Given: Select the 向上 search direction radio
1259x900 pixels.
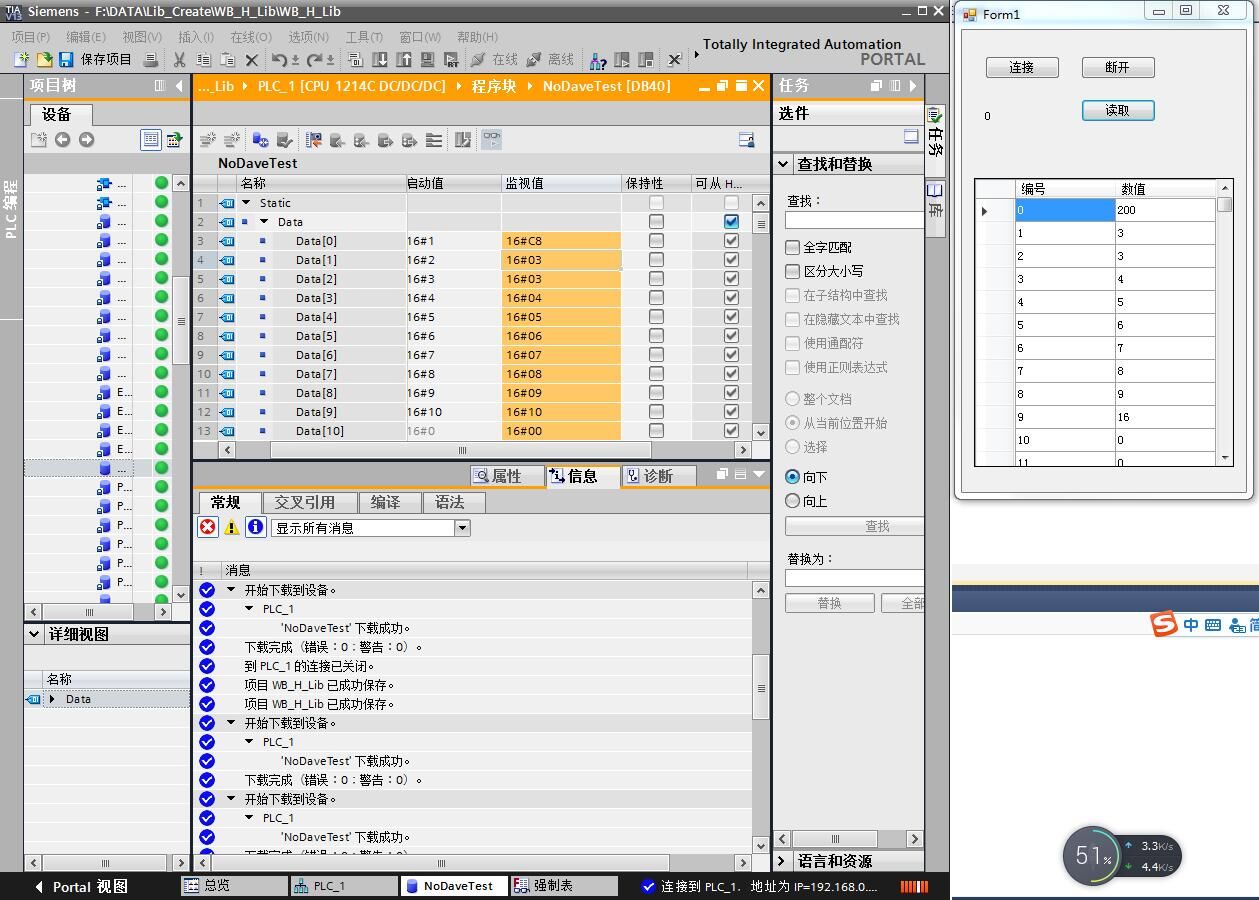Looking at the screenshot, I should (x=793, y=501).
